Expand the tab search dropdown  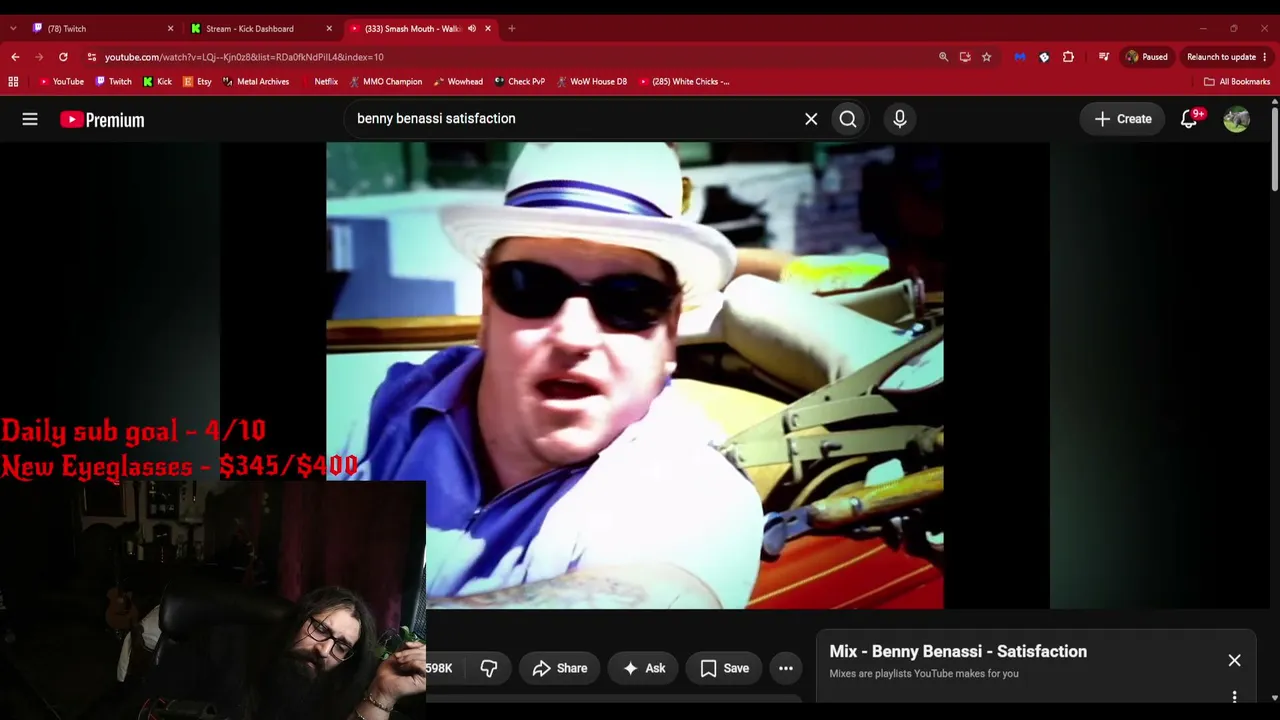13,29
